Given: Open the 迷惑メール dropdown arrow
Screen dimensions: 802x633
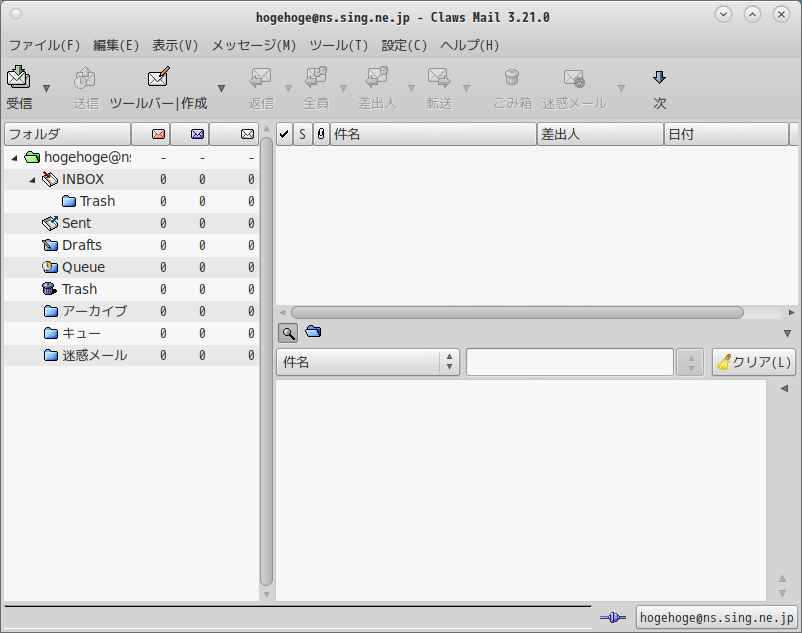Looking at the screenshot, I should pyautogui.click(x=621, y=88).
